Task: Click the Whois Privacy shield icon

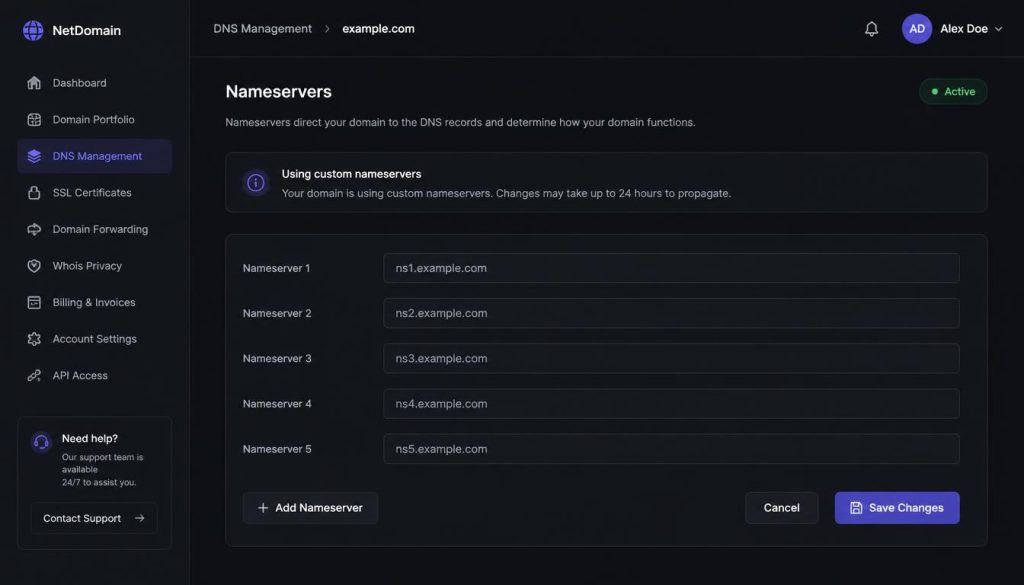Action: point(34,266)
